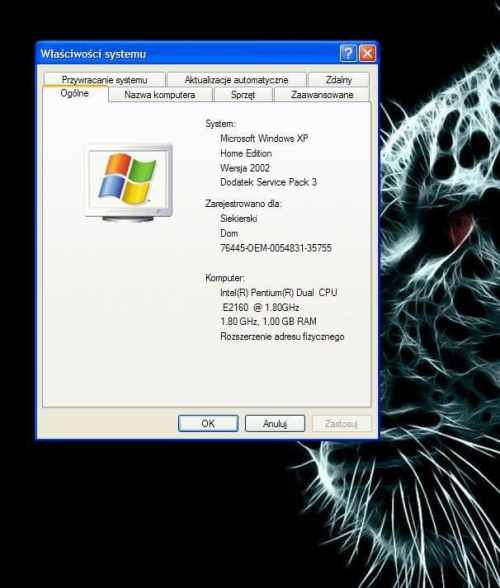Click the Windows XP logo monitor image
The image size is (500, 588).
coord(129,183)
